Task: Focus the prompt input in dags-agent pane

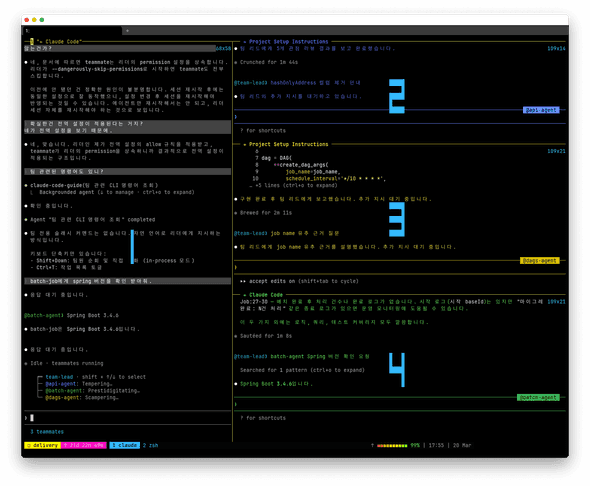Action: point(400,267)
